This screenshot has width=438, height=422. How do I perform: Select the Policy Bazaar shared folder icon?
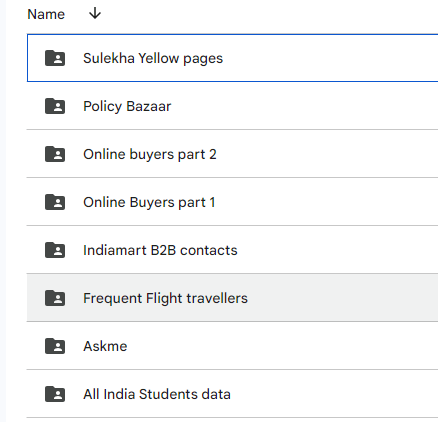coord(55,106)
